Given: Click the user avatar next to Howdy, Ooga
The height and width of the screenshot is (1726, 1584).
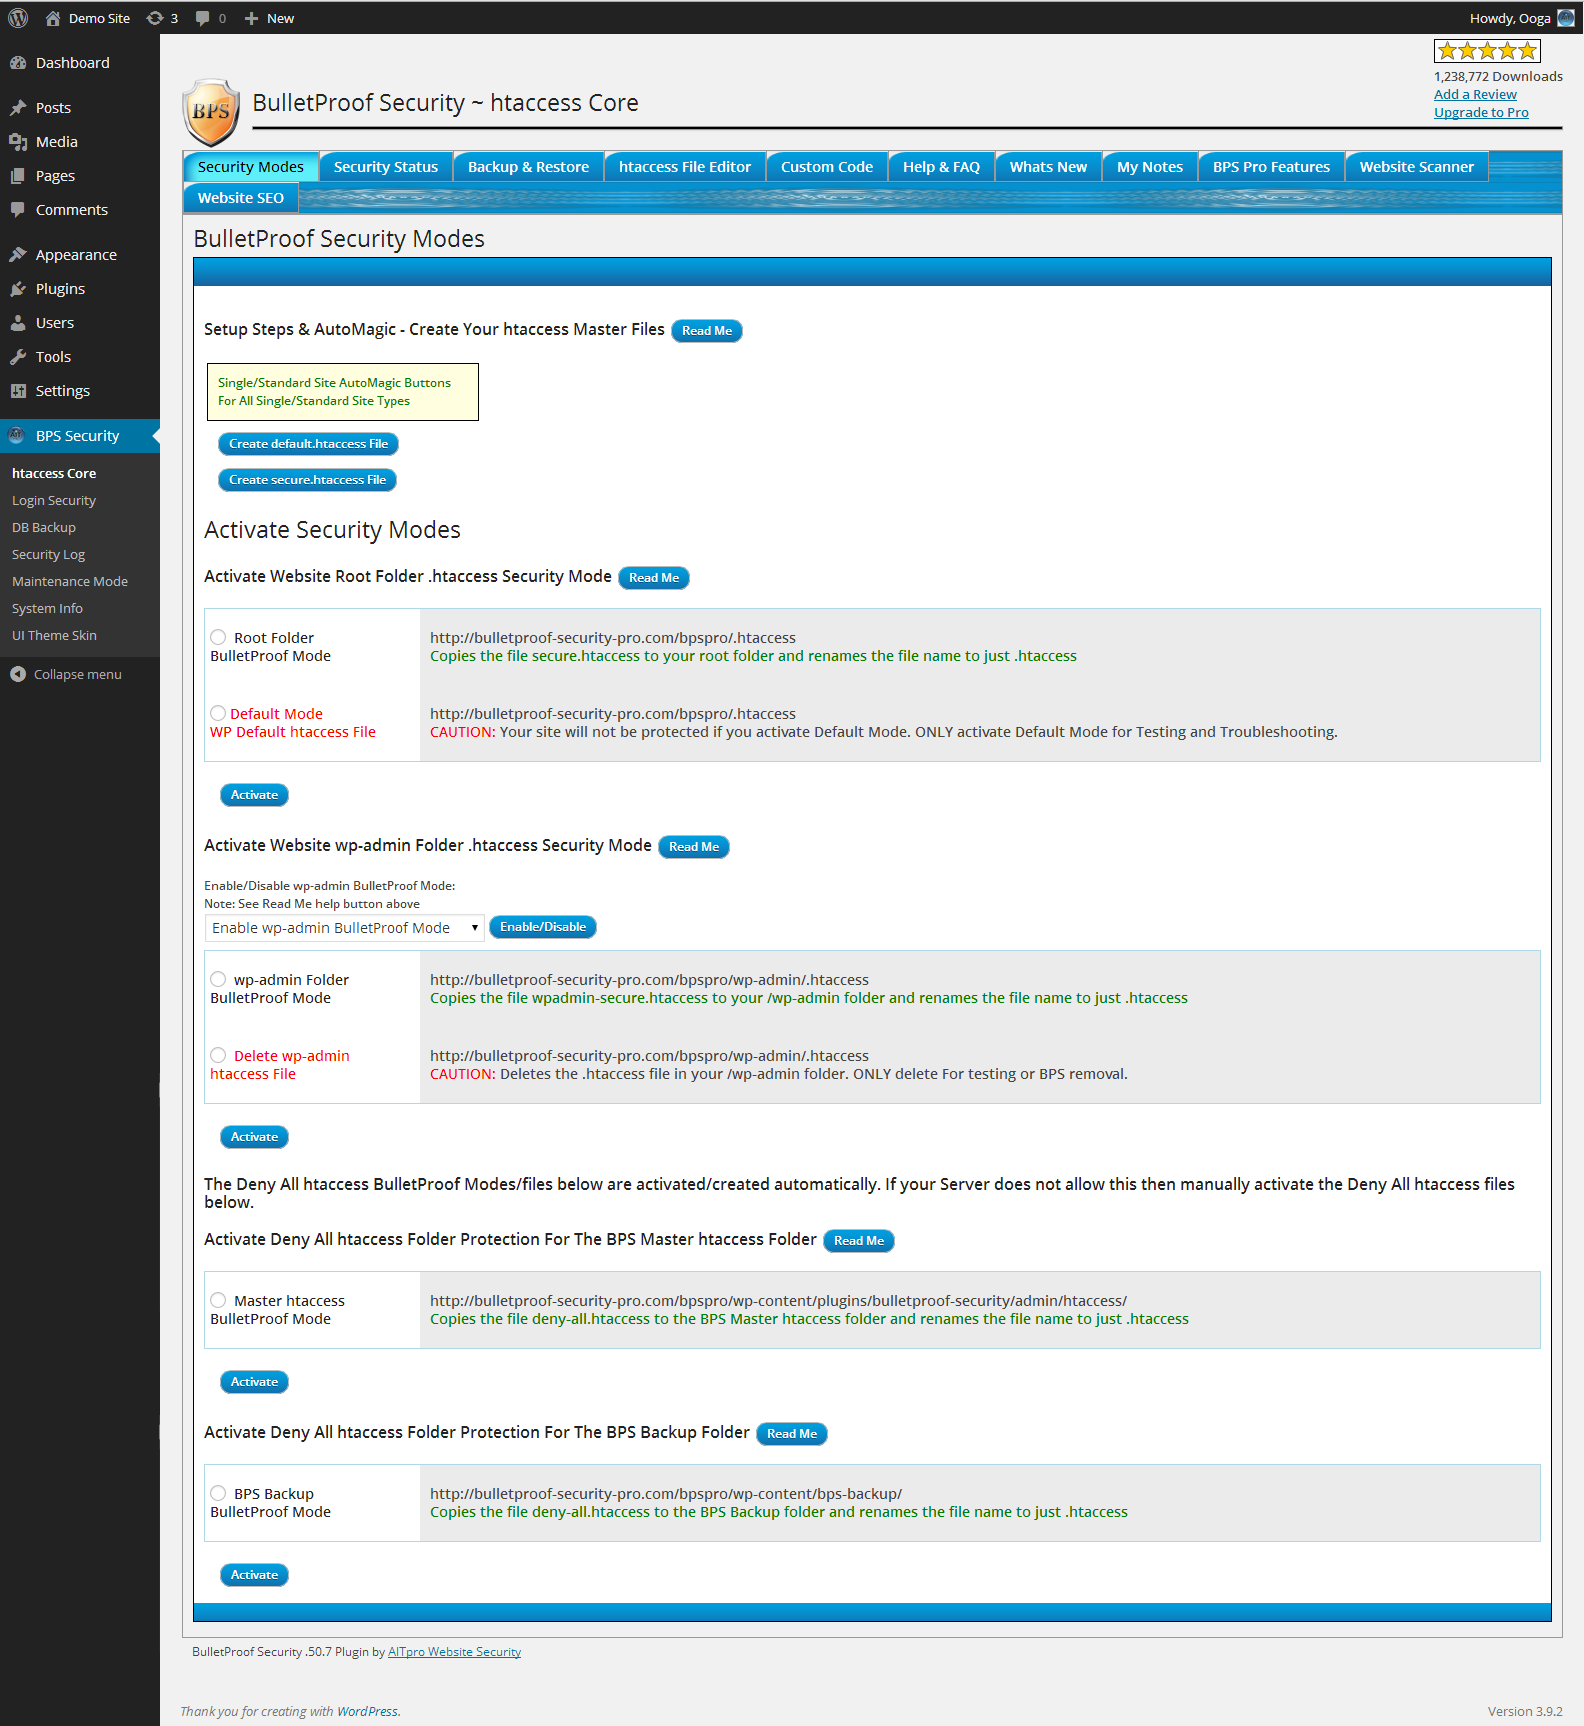Looking at the screenshot, I should click(1566, 18).
